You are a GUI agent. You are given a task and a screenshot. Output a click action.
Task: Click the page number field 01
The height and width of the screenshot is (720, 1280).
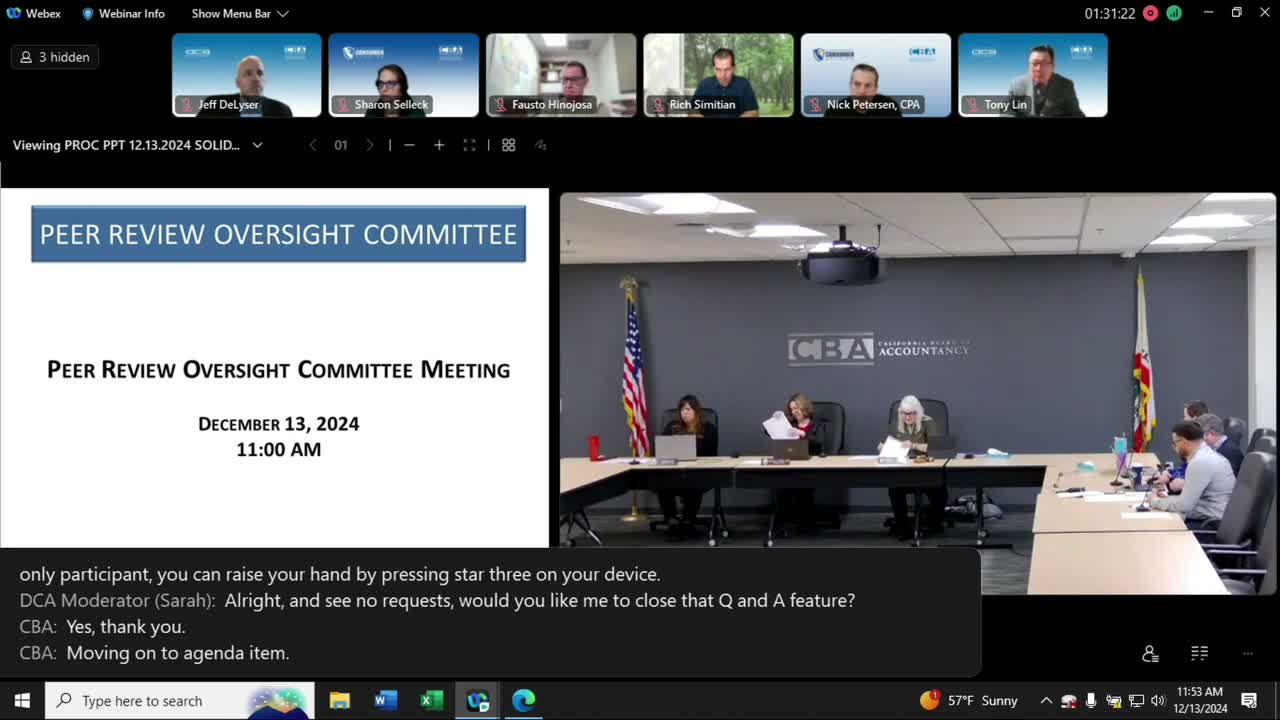[x=341, y=145]
